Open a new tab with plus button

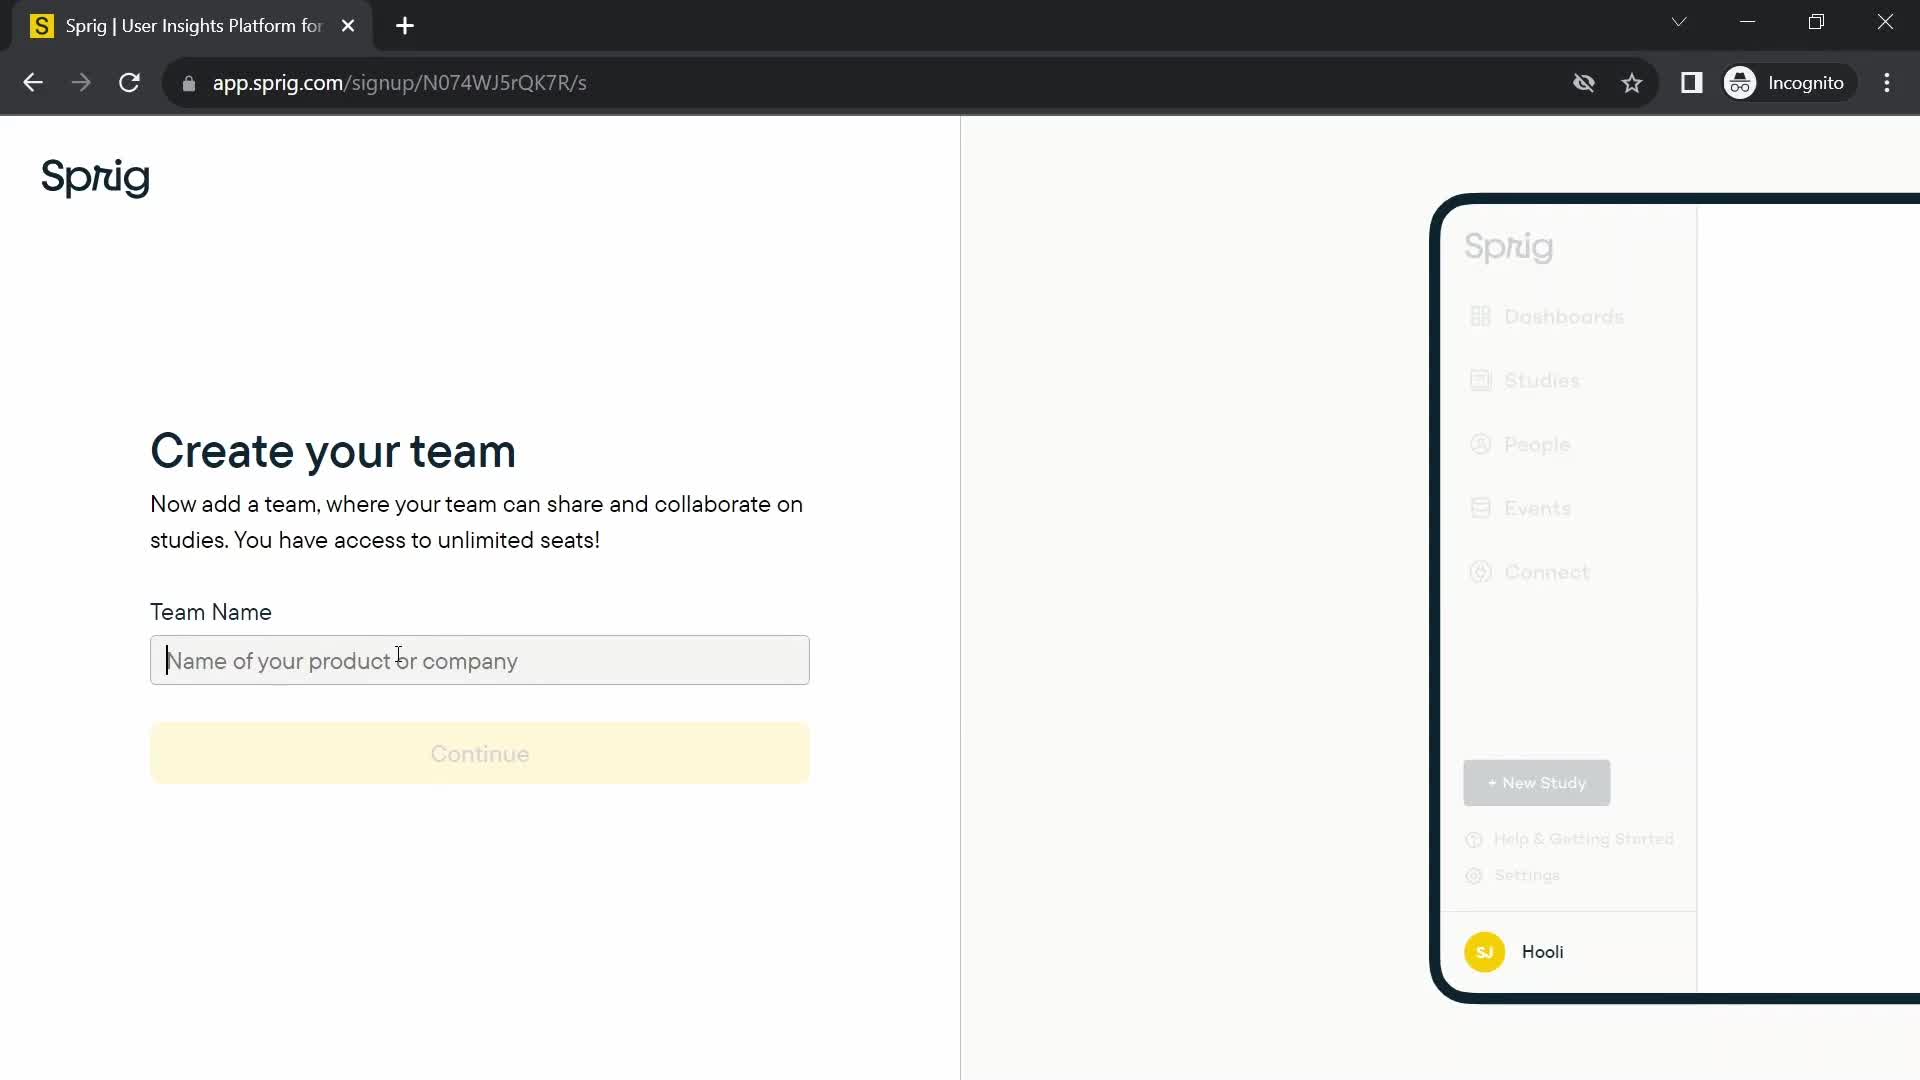pos(405,26)
